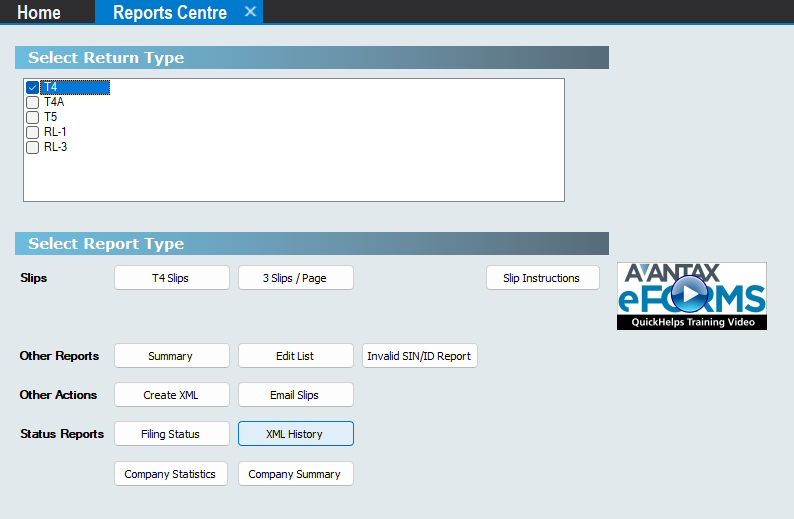Generate the Summary report
Screen dimensions: 794x519
pos(172,356)
